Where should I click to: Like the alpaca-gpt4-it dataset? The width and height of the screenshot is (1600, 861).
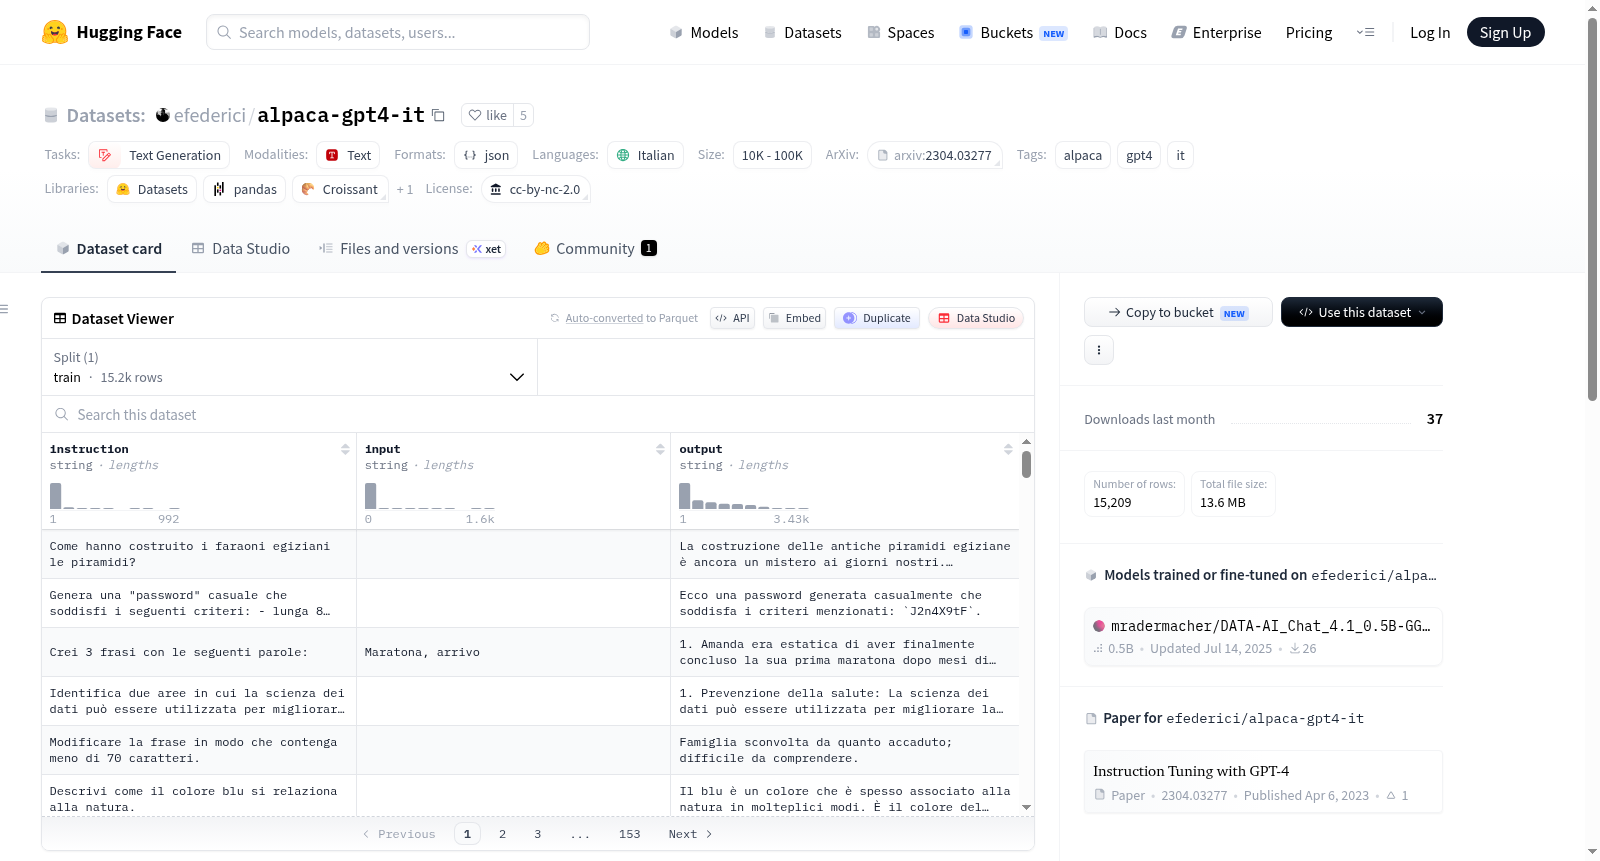pos(488,115)
